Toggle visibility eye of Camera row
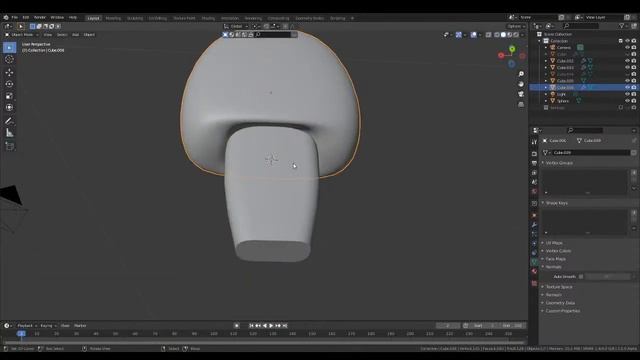Screen dimensions: 640x360 pos(627,47)
